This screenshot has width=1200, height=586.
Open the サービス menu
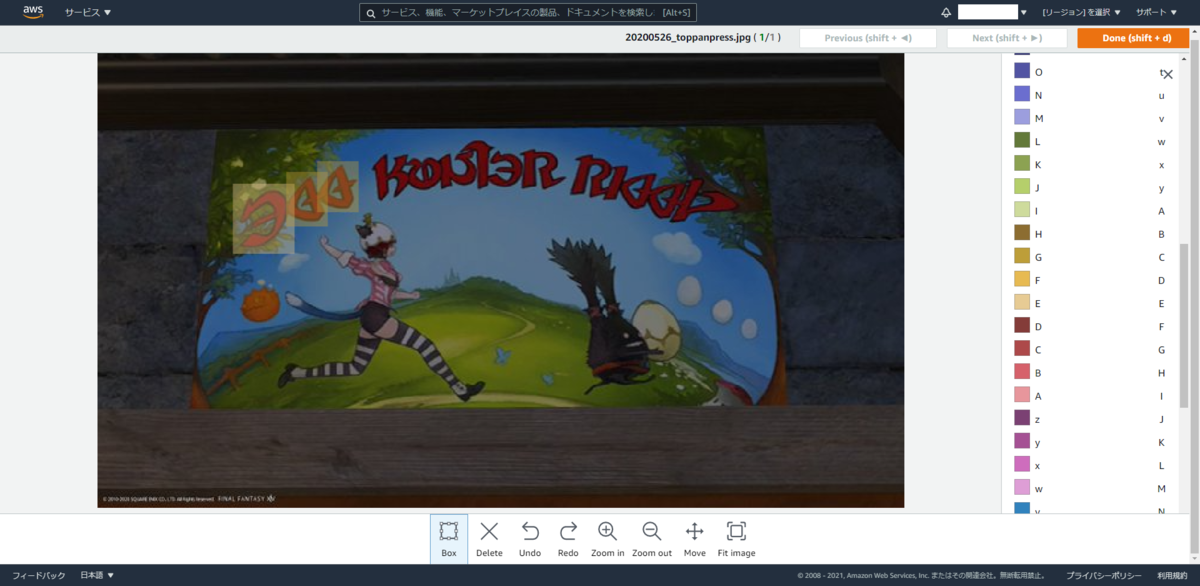(x=88, y=12)
